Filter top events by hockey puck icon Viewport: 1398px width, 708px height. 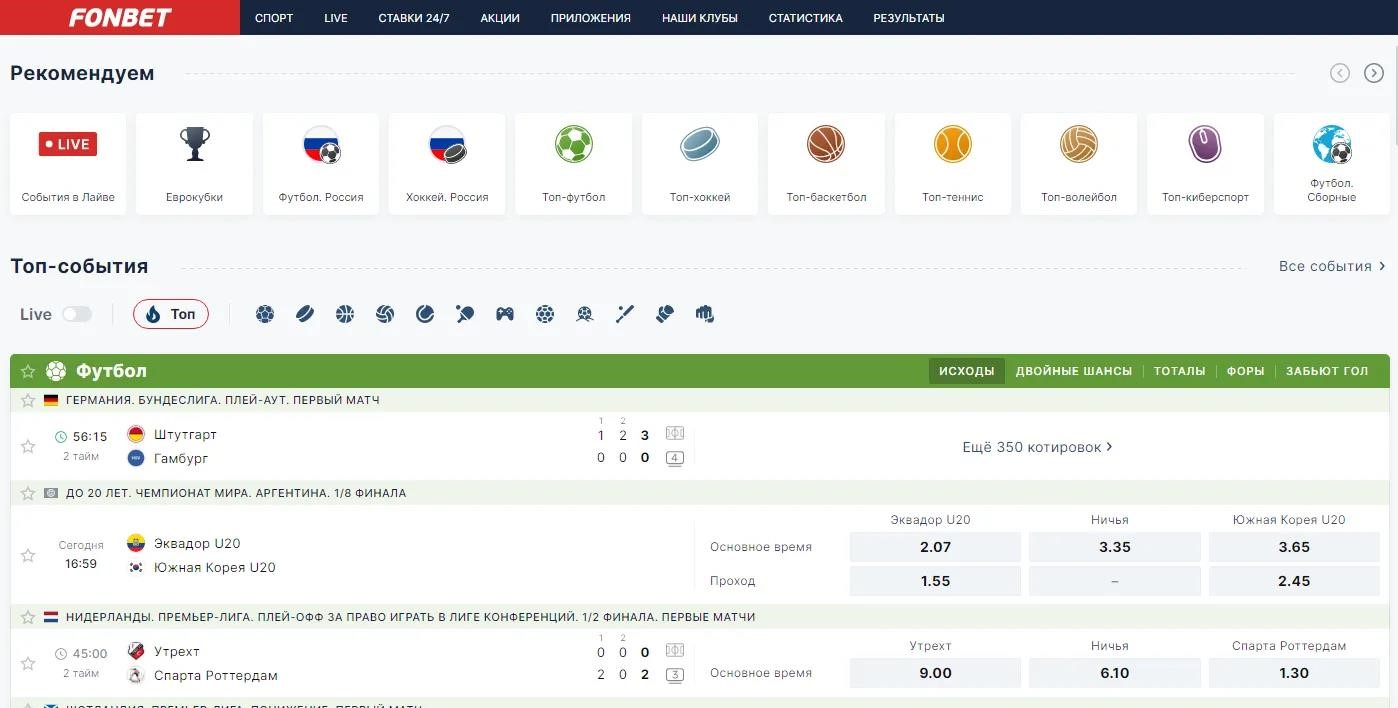[x=305, y=314]
